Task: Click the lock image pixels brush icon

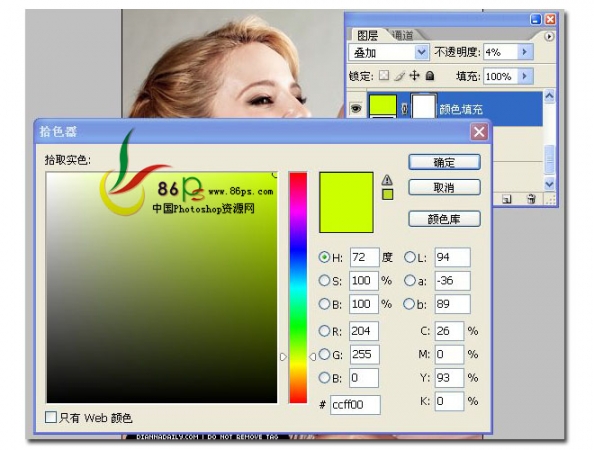Action: (x=399, y=76)
